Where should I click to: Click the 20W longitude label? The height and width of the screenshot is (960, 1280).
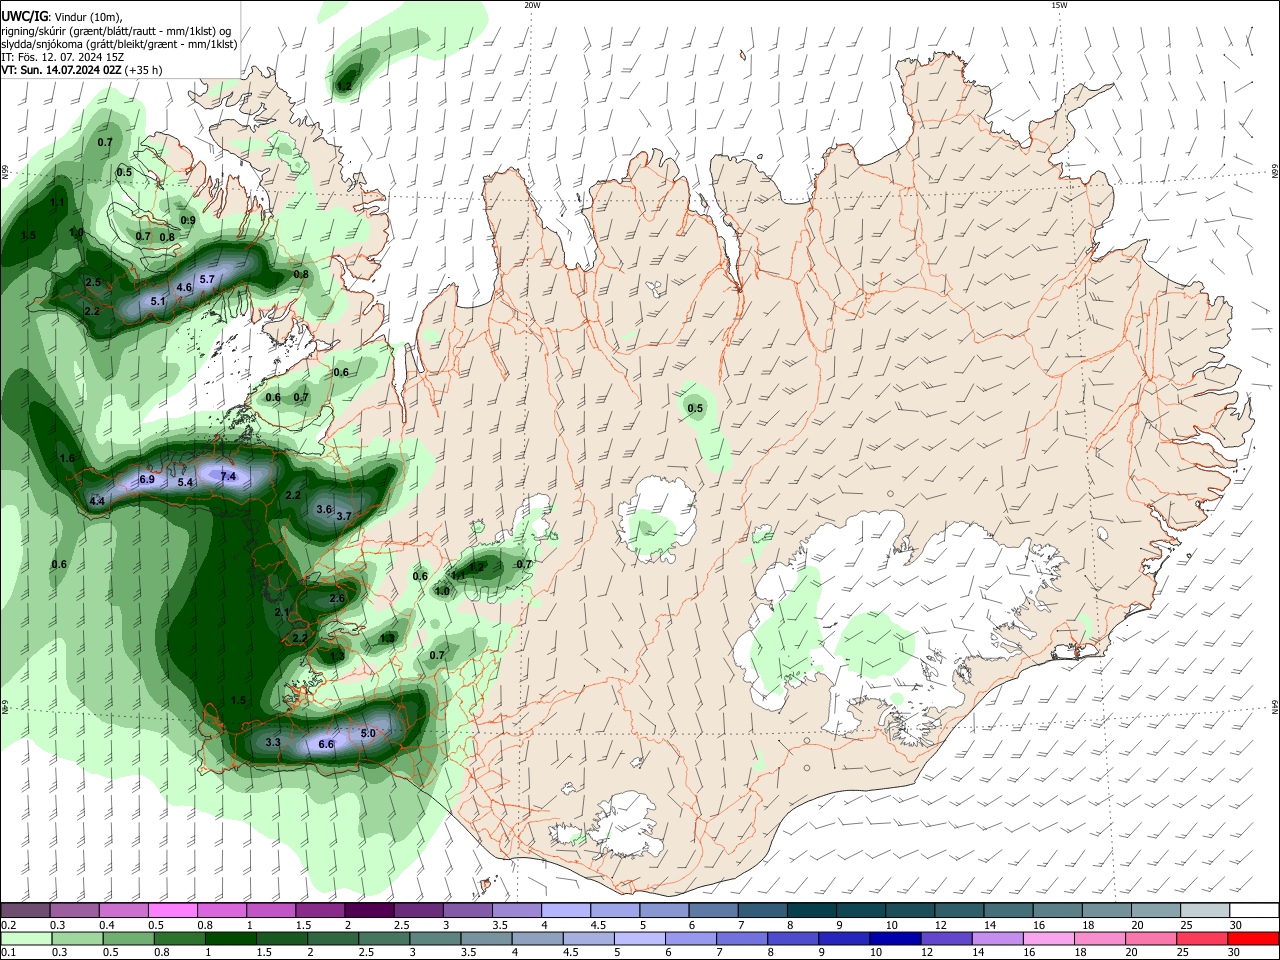[532, 5]
